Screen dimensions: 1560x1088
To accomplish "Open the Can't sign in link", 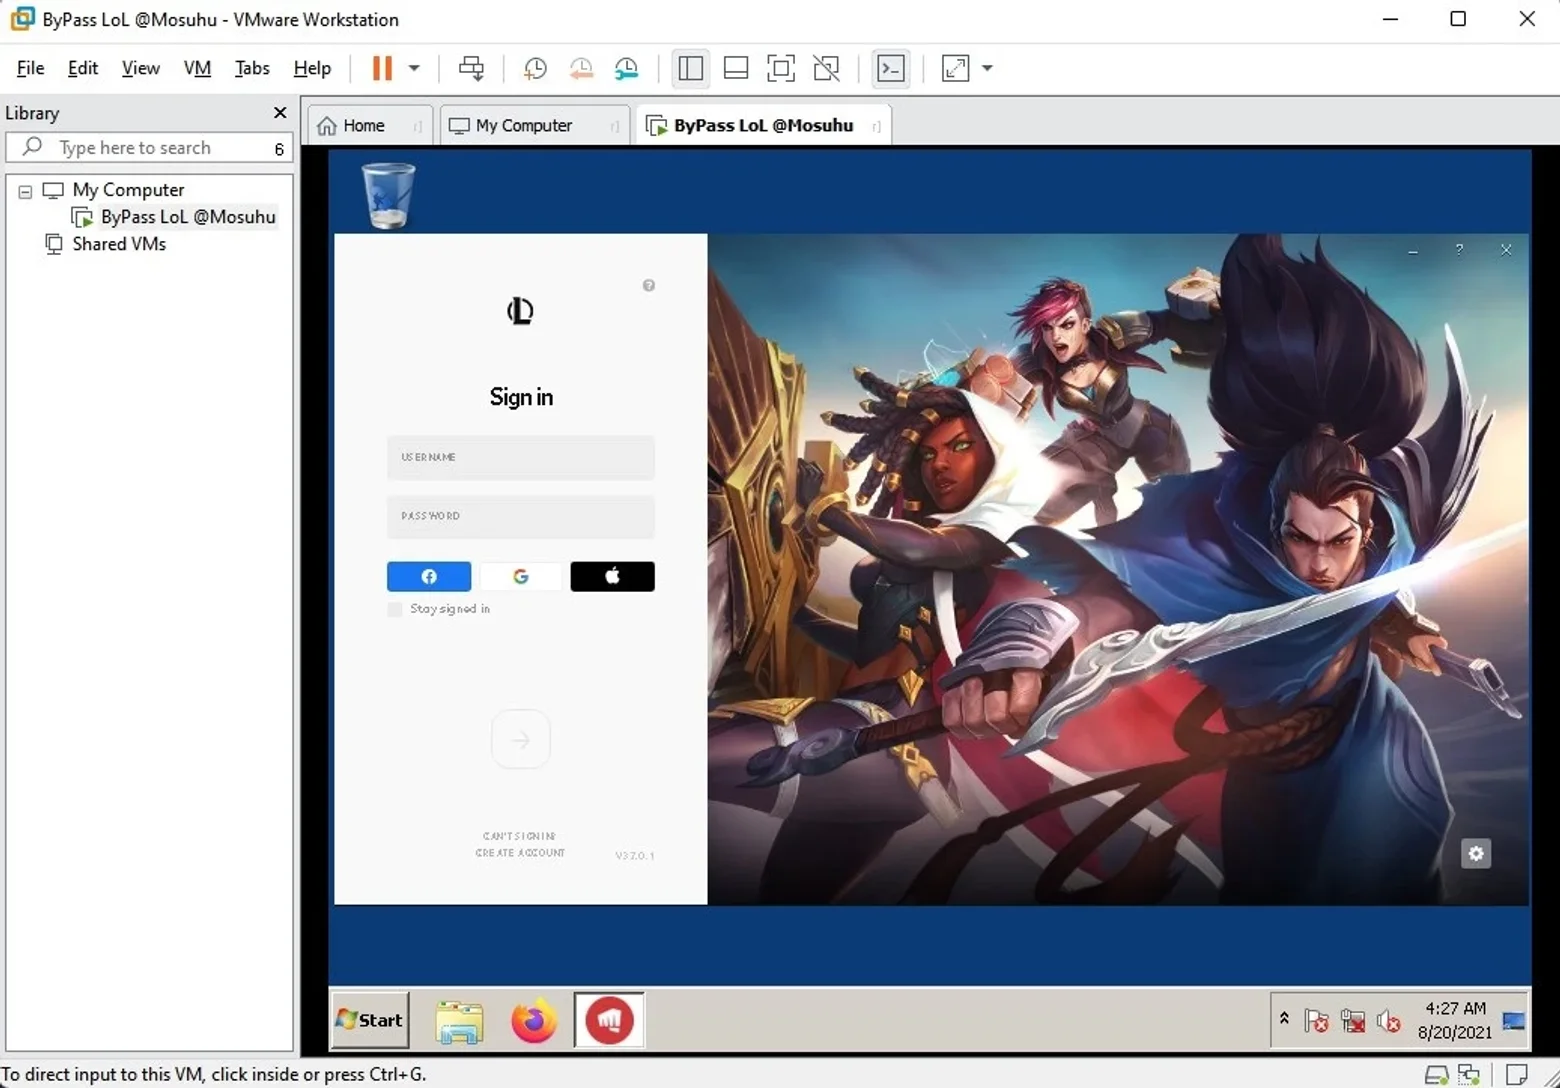I will tap(520, 836).
